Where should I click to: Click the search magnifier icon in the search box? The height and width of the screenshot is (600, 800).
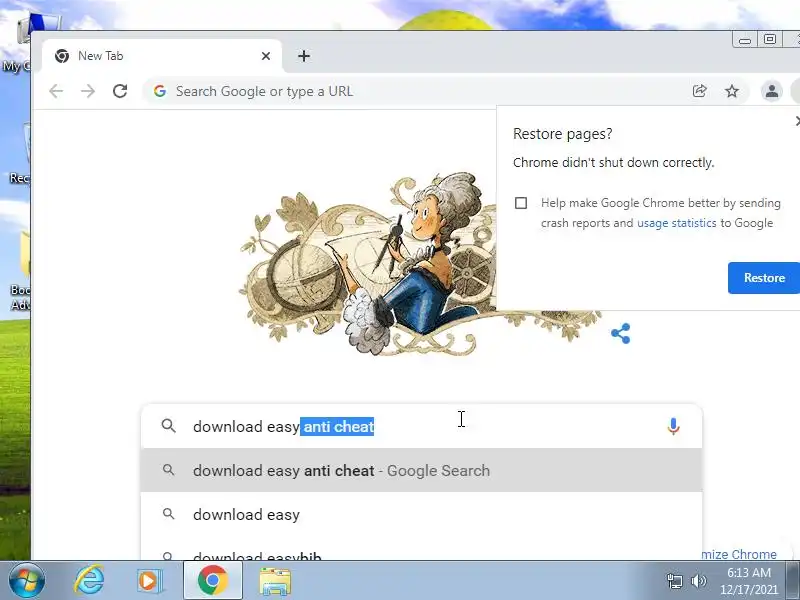[x=168, y=426]
